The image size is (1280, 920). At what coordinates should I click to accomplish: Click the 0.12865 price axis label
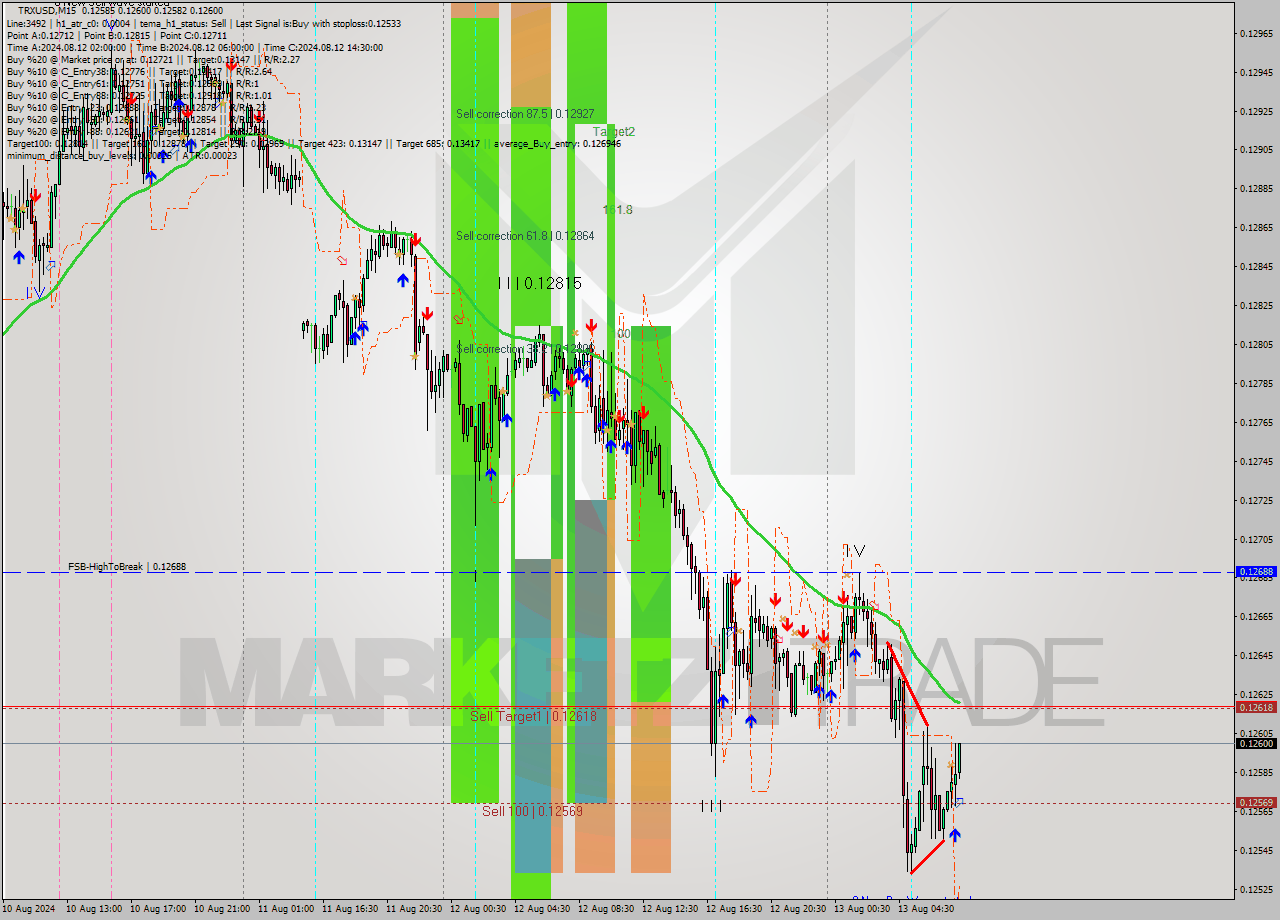pos(1256,228)
